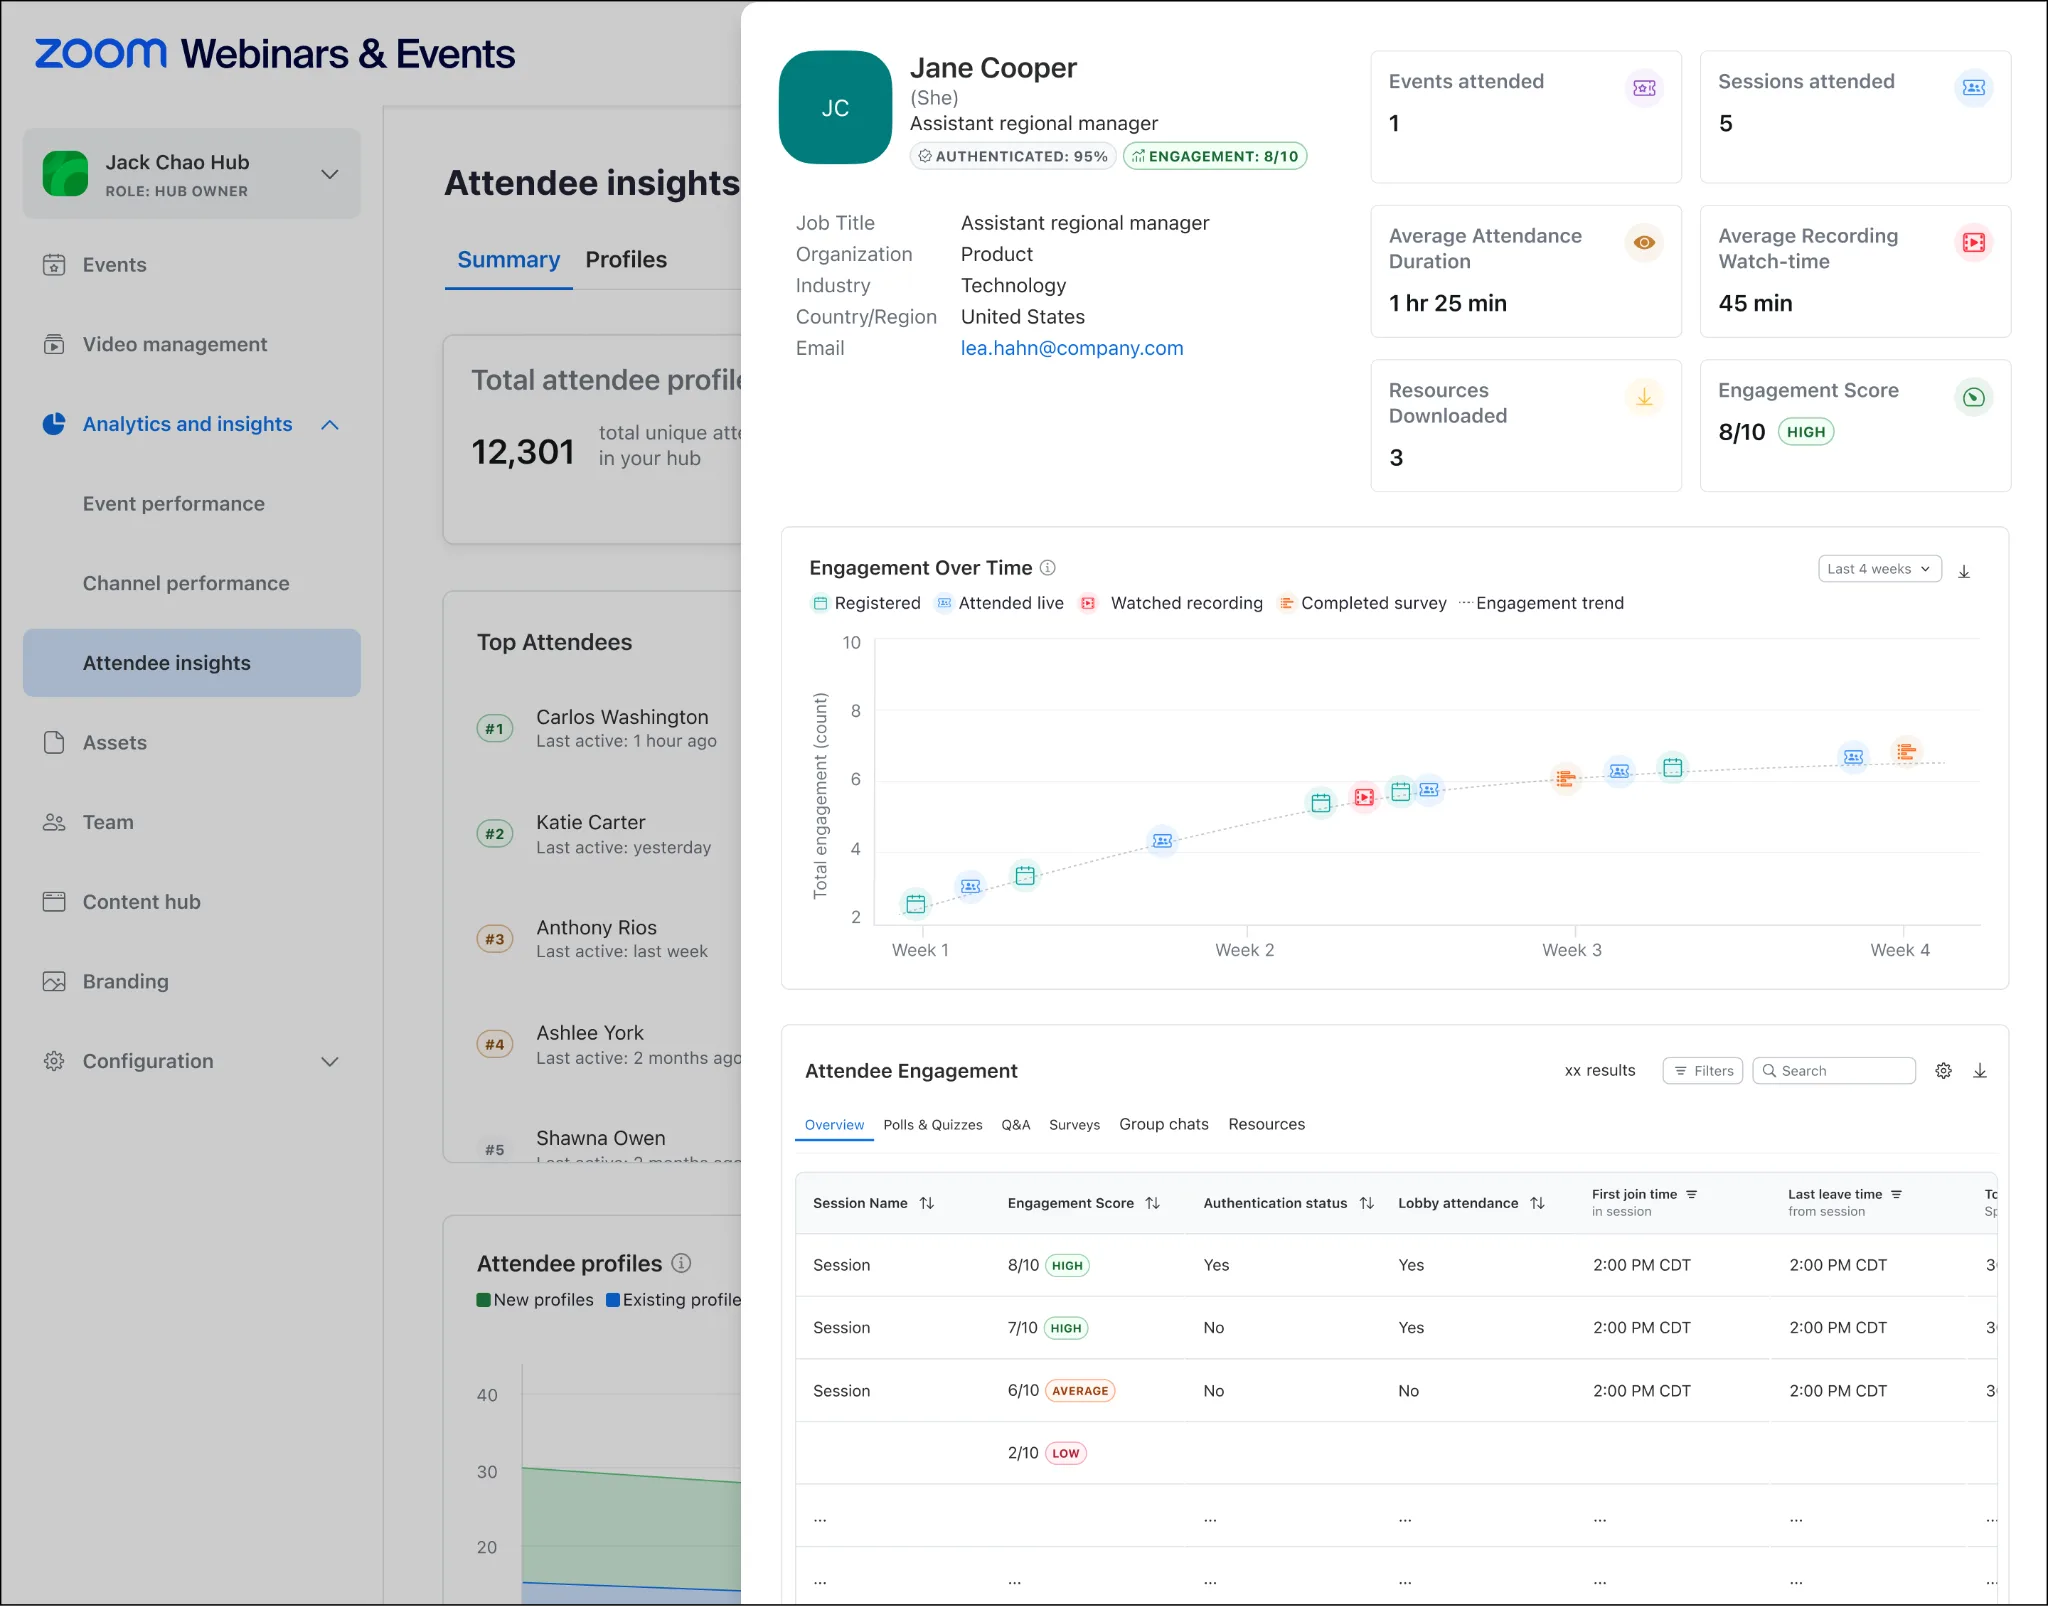Click the watched recording marker on chart
This screenshot has width=2048, height=1606.
[x=1364, y=797]
